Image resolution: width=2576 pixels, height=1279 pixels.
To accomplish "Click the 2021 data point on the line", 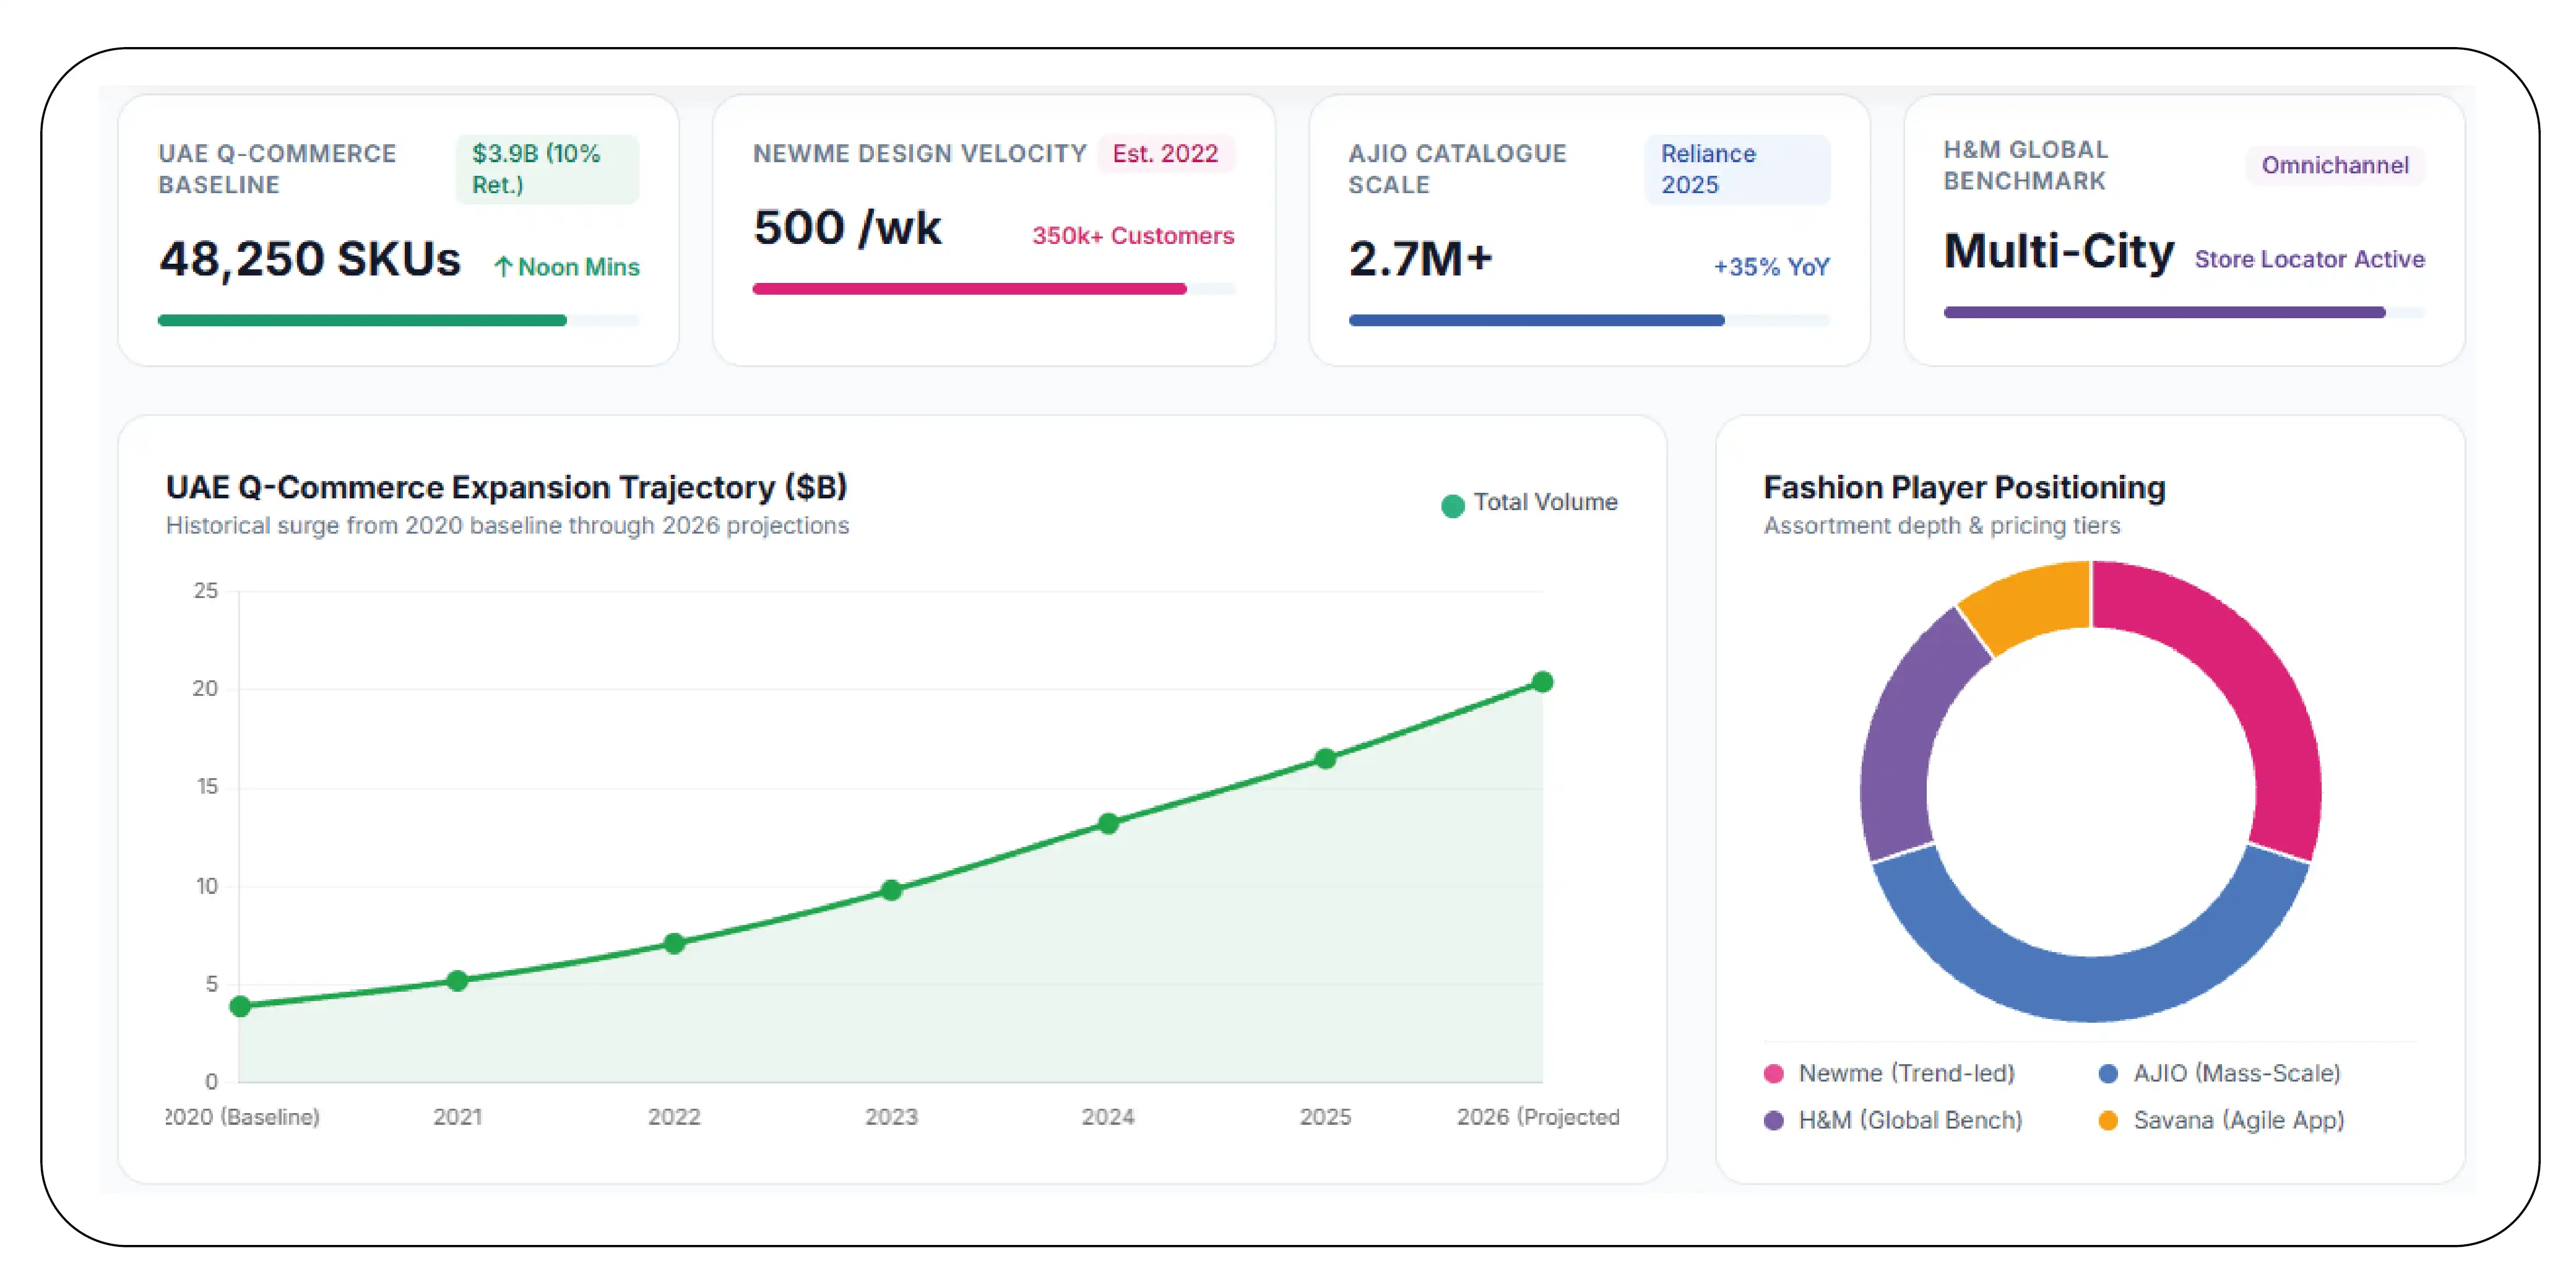I will click(x=457, y=980).
